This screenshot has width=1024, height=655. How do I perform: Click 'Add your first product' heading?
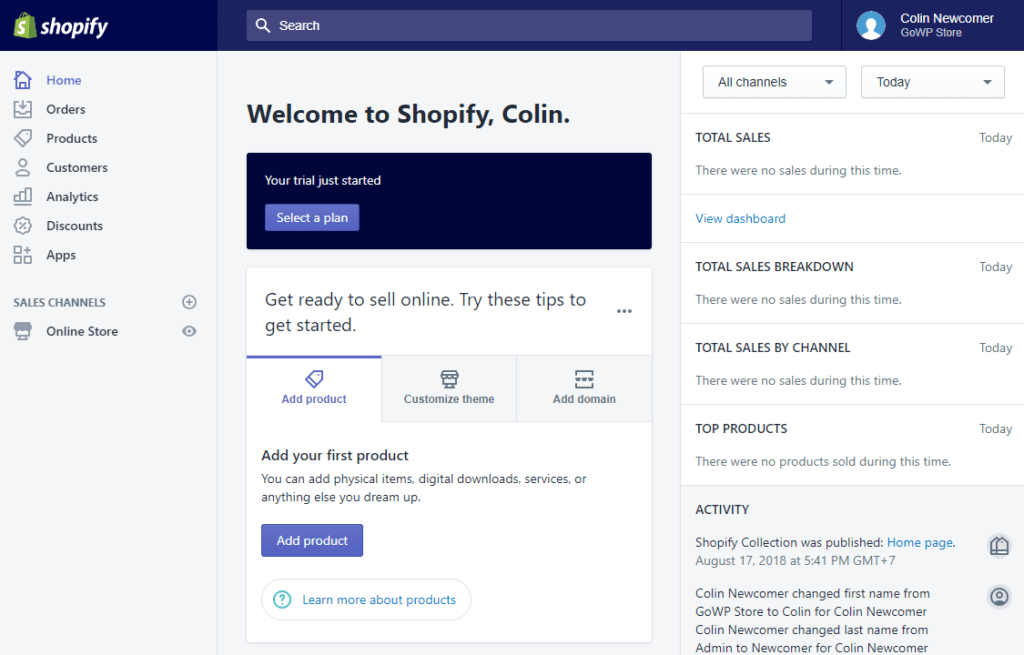pyautogui.click(x=335, y=455)
